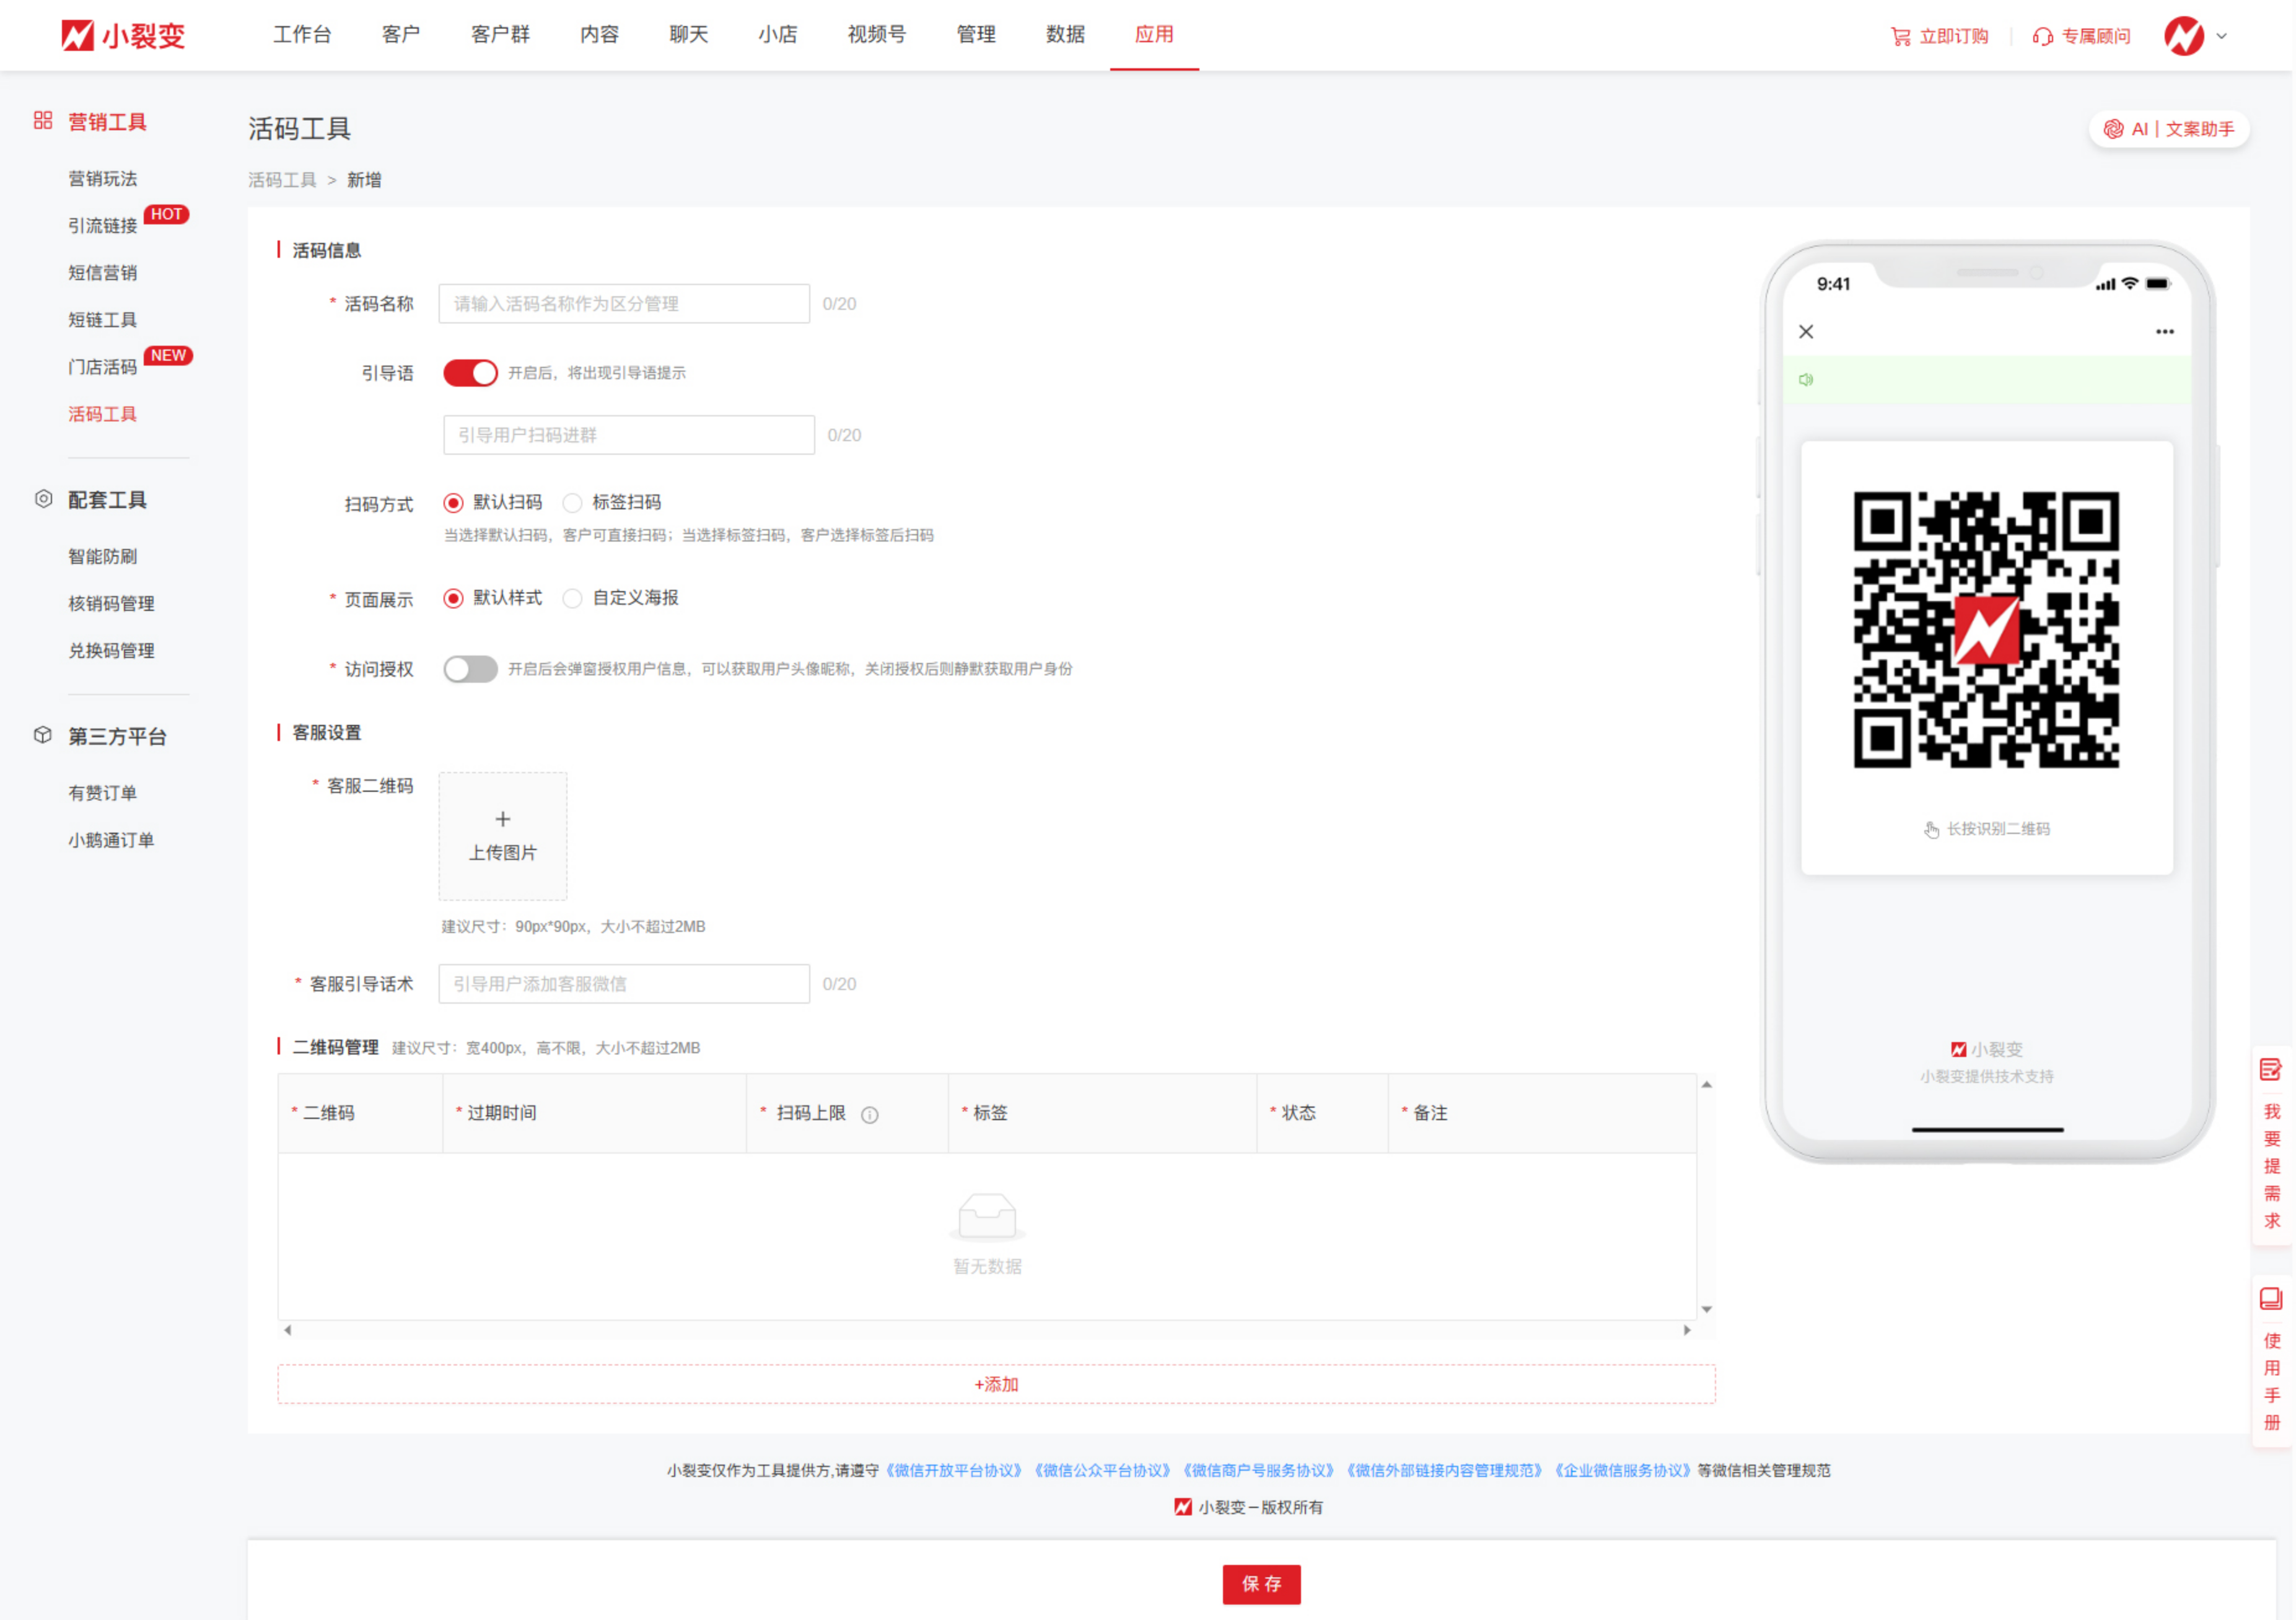Toggle the 引导语 switch off
Screen dimensions: 2296x1620
[x=470, y=373]
